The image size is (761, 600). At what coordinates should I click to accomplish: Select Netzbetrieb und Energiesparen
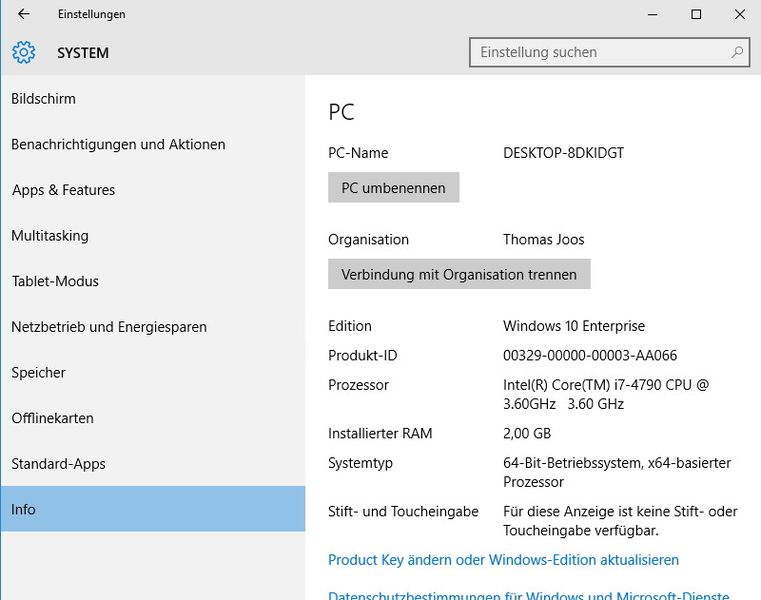point(109,327)
